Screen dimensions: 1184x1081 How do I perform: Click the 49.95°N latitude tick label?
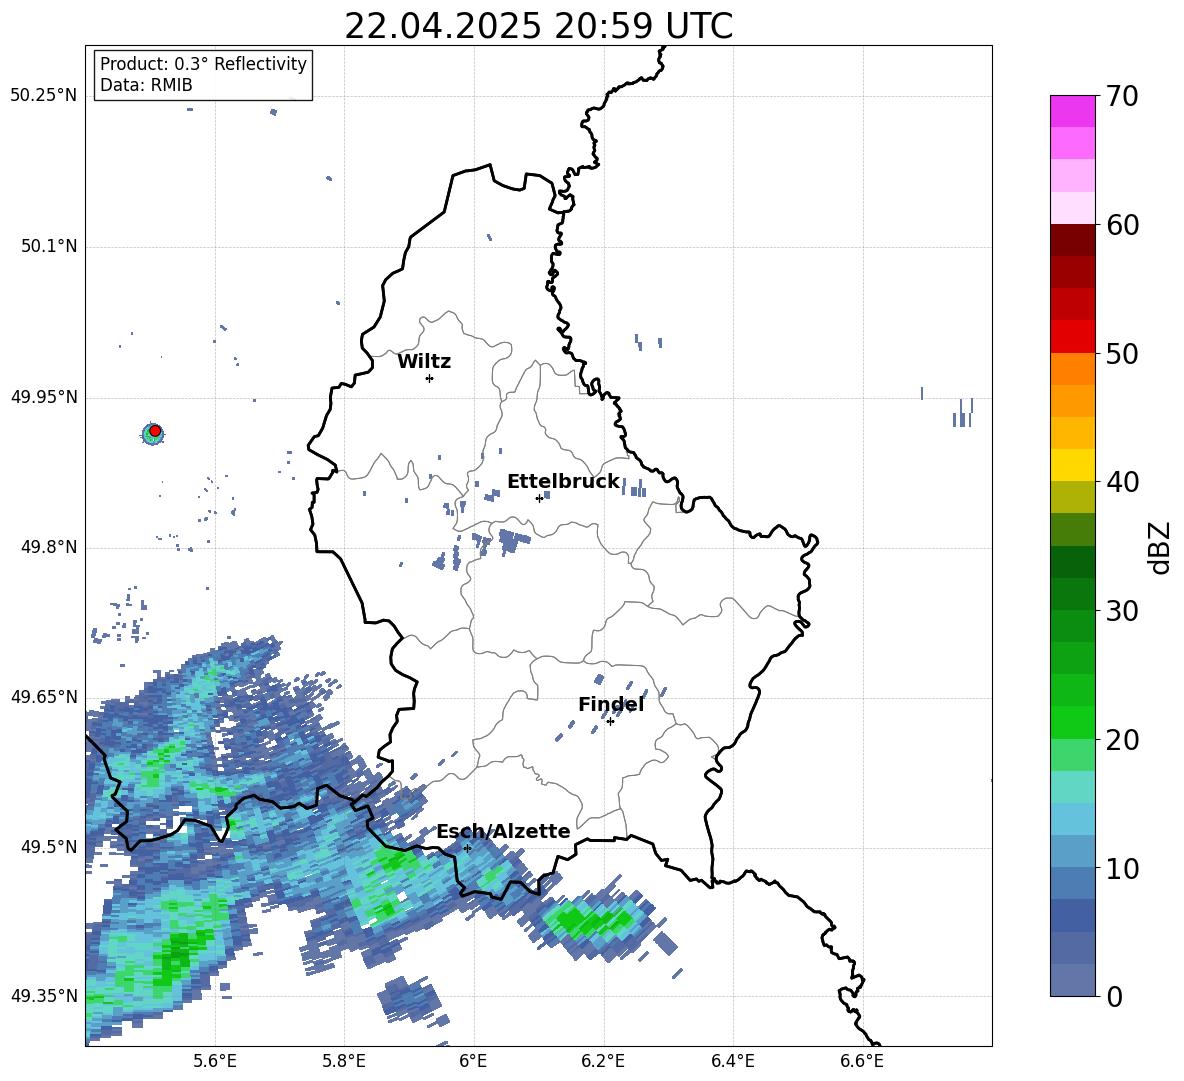coord(44,397)
